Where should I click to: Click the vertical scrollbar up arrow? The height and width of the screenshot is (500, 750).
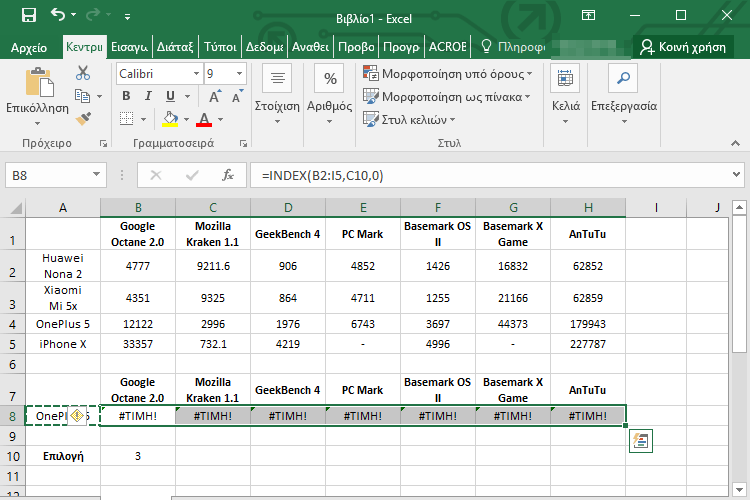739,208
